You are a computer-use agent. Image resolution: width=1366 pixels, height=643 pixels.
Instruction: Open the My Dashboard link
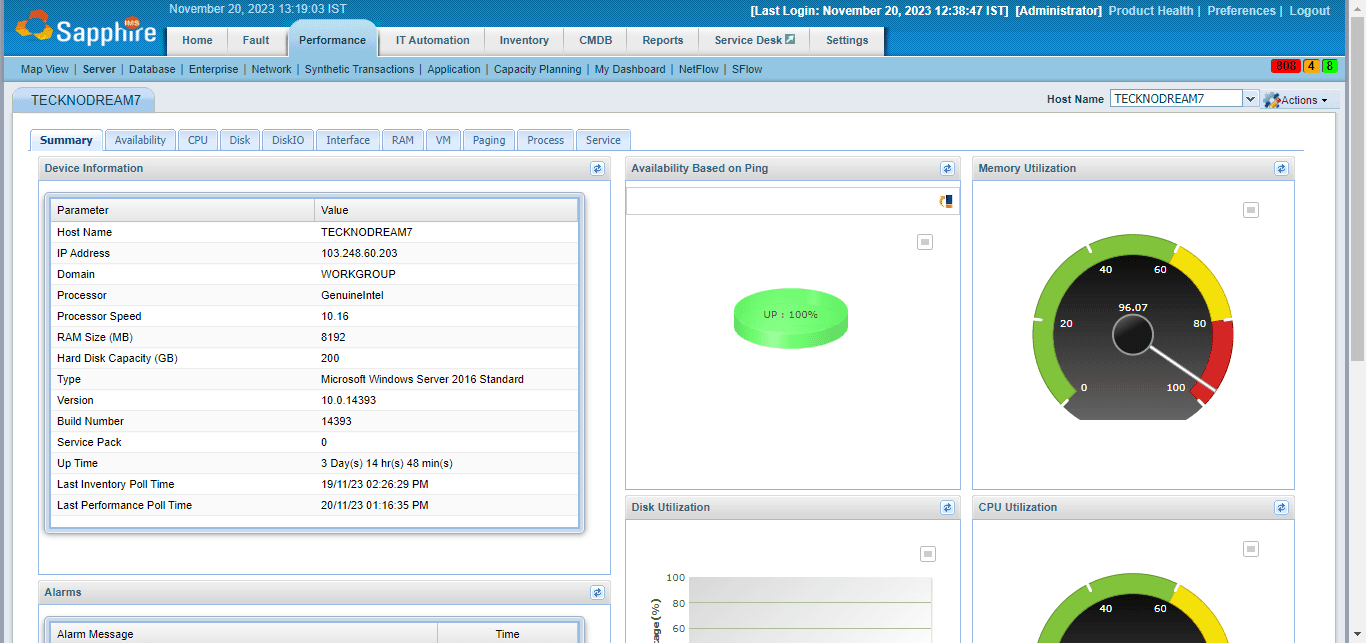pyautogui.click(x=630, y=69)
